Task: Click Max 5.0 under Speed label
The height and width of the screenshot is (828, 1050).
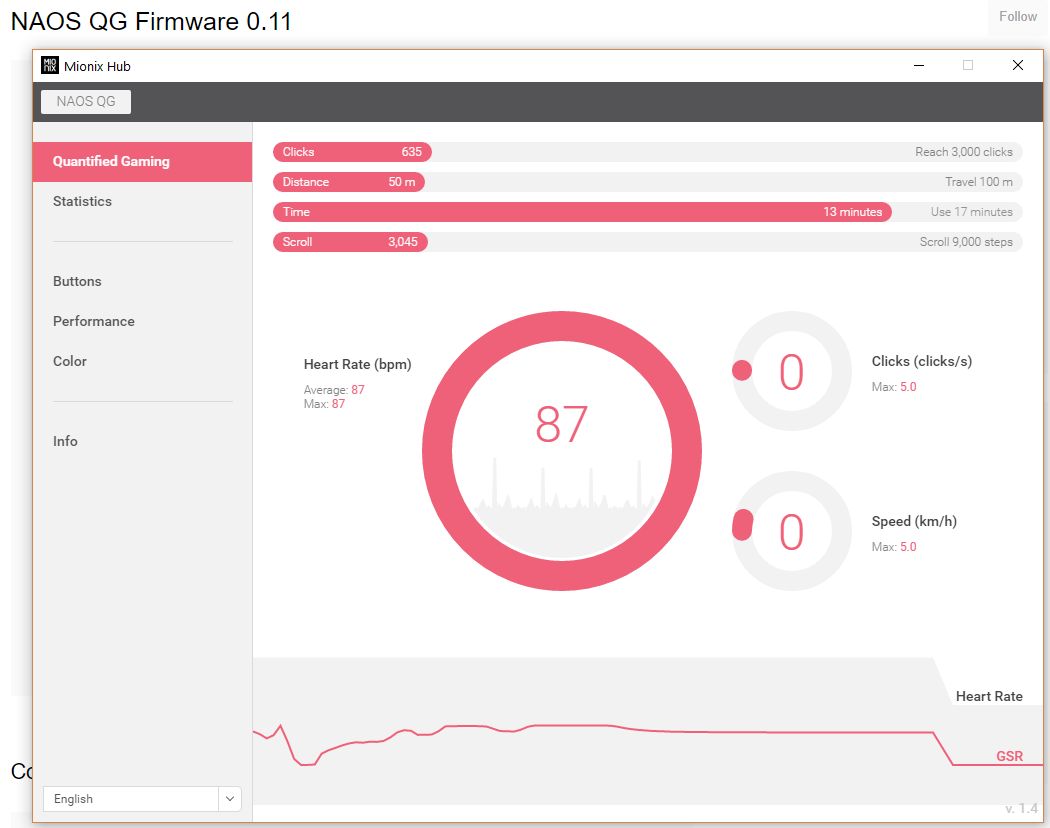Action: pyautogui.click(x=894, y=547)
